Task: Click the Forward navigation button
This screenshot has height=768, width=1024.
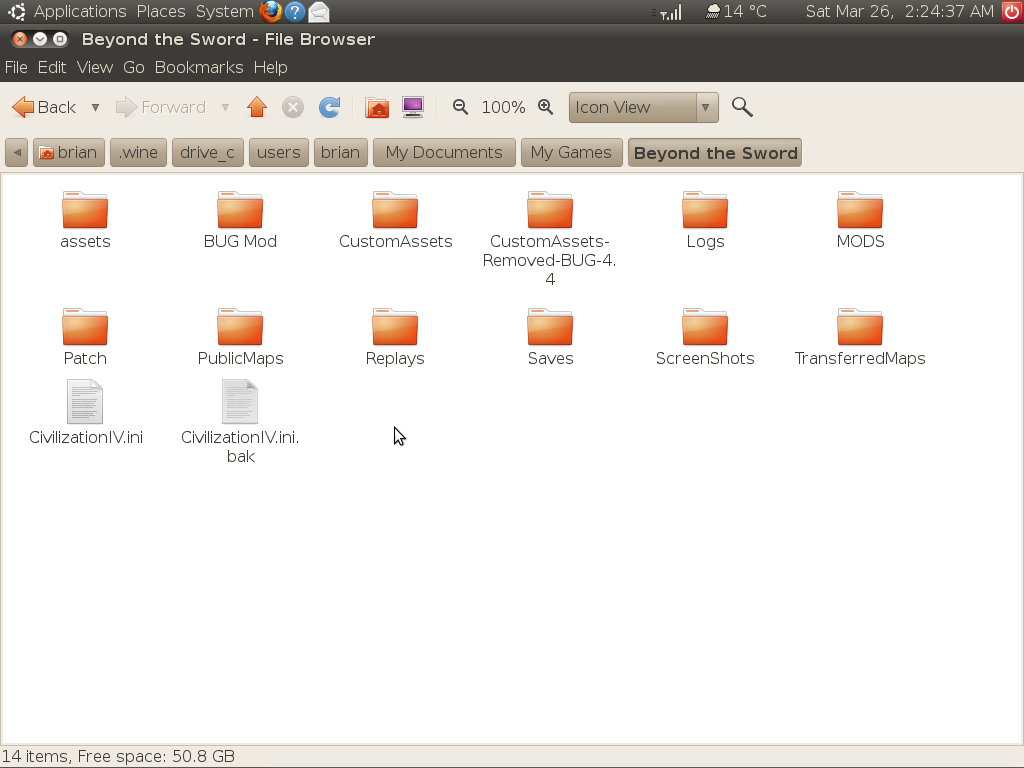Action: coord(161,107)
